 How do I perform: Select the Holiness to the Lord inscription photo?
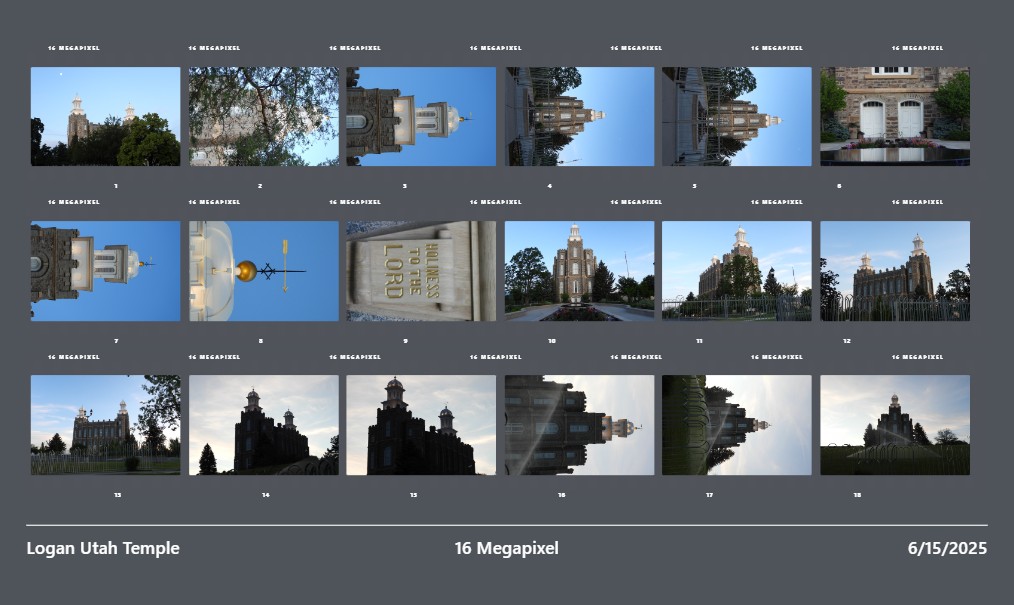click(421, 271)
